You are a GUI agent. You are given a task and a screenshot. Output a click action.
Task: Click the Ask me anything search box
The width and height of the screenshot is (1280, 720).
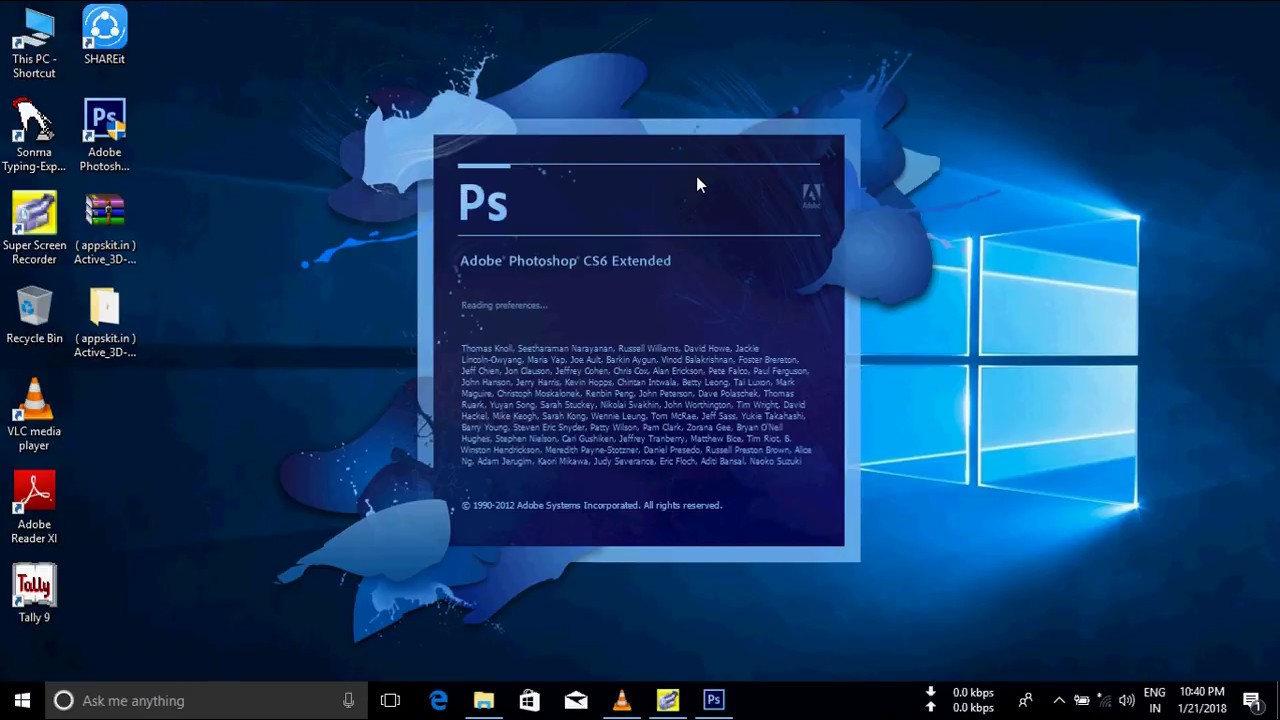[207, 701]
